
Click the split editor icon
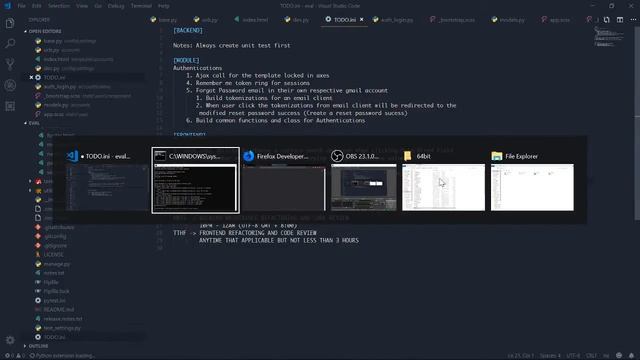pos(620,20)
